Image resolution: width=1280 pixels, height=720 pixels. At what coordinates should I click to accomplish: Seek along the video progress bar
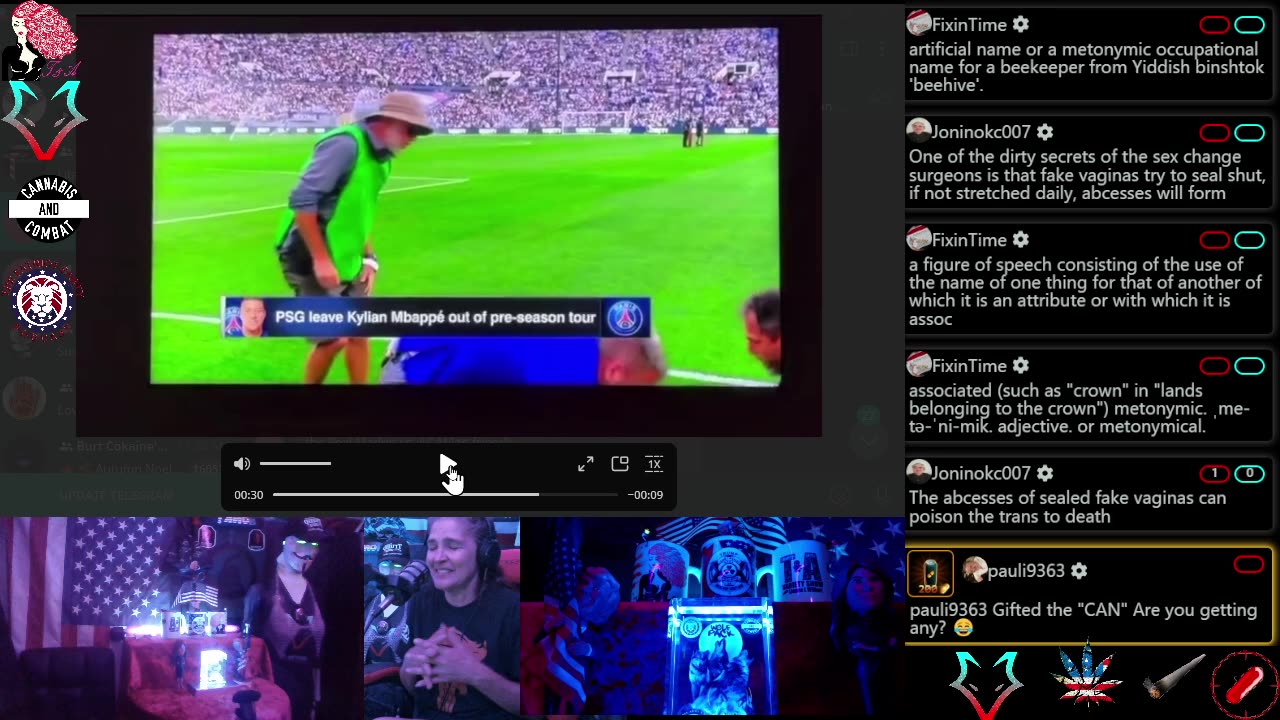point(445,495)
